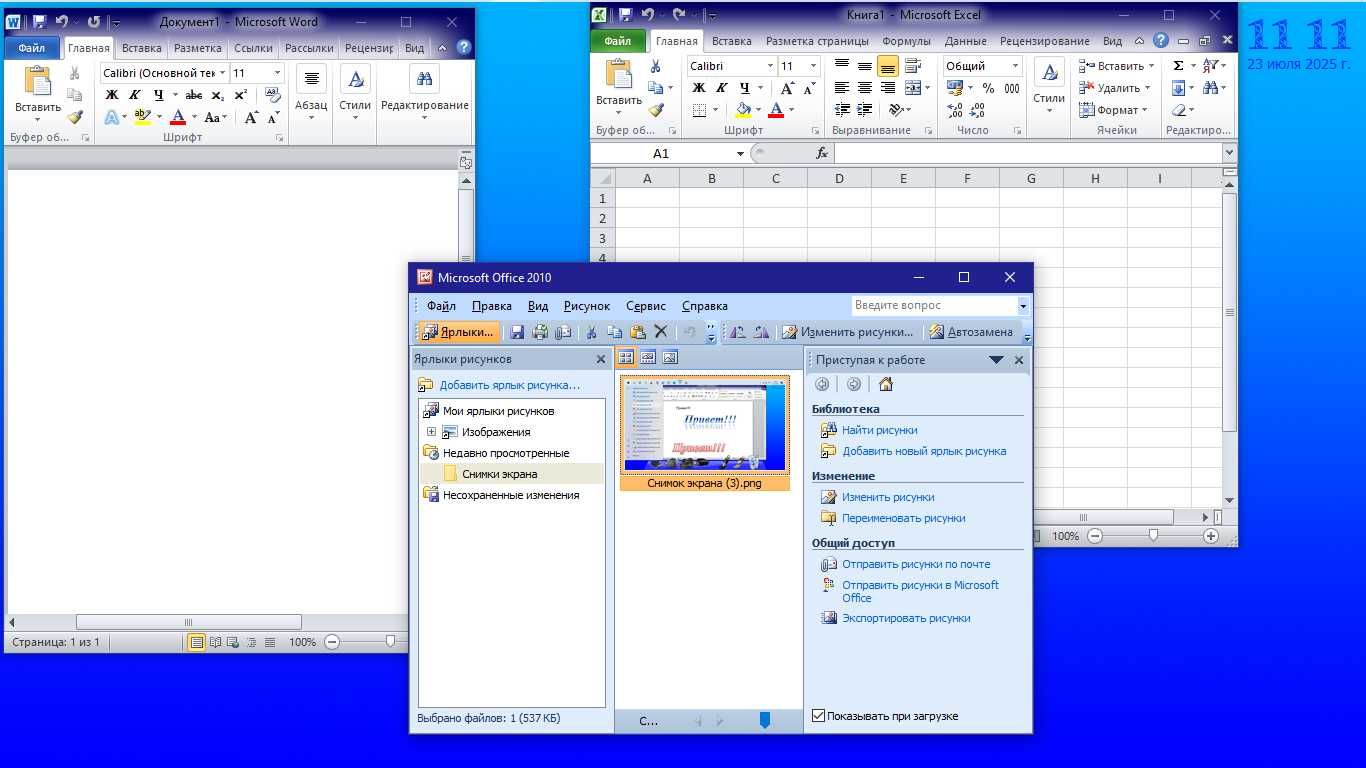Screen dimensions: 1366x768
Task: Close the Ярлыки рисунков pane
Action: [x=600, y=359]
